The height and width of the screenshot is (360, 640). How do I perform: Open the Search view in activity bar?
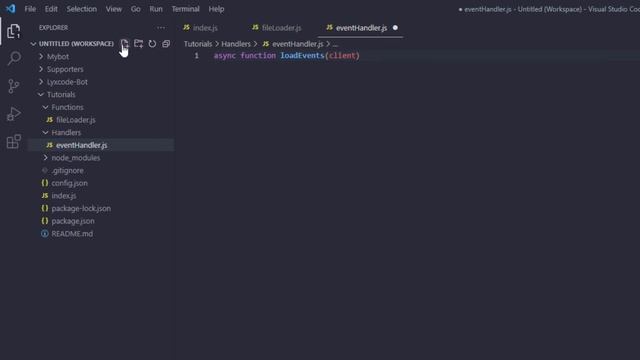pyautogui.click(x=14, y=58)
